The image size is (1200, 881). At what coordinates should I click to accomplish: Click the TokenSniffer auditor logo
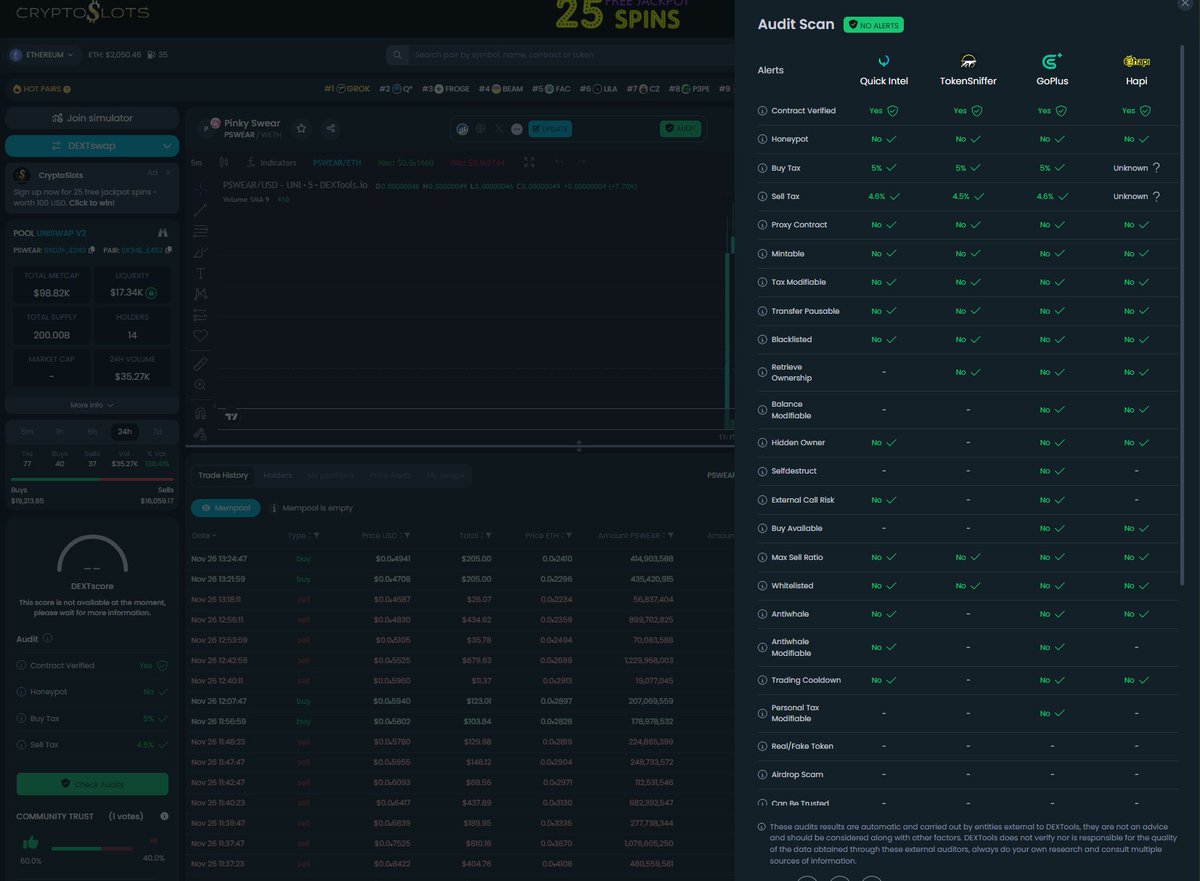coord(968,61)
